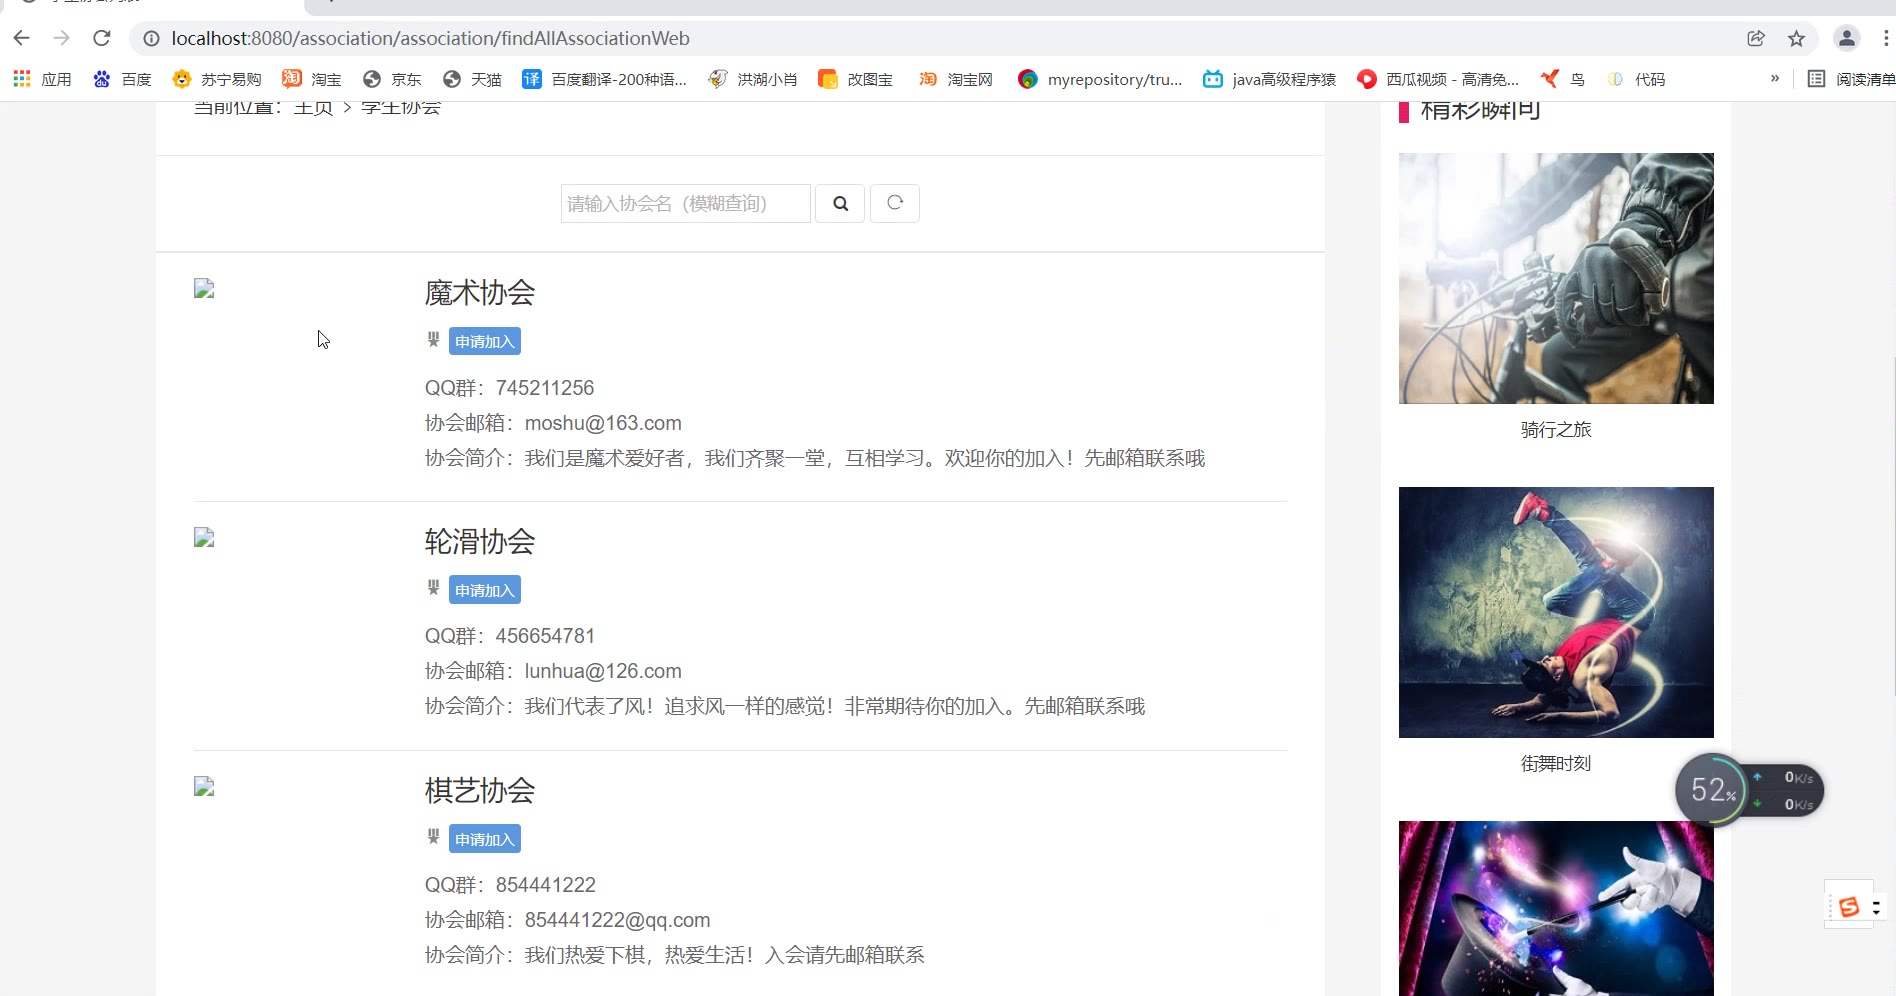Click the 棋艺协会 title
The image size is (1896, 996).
(x=480, y=791)
